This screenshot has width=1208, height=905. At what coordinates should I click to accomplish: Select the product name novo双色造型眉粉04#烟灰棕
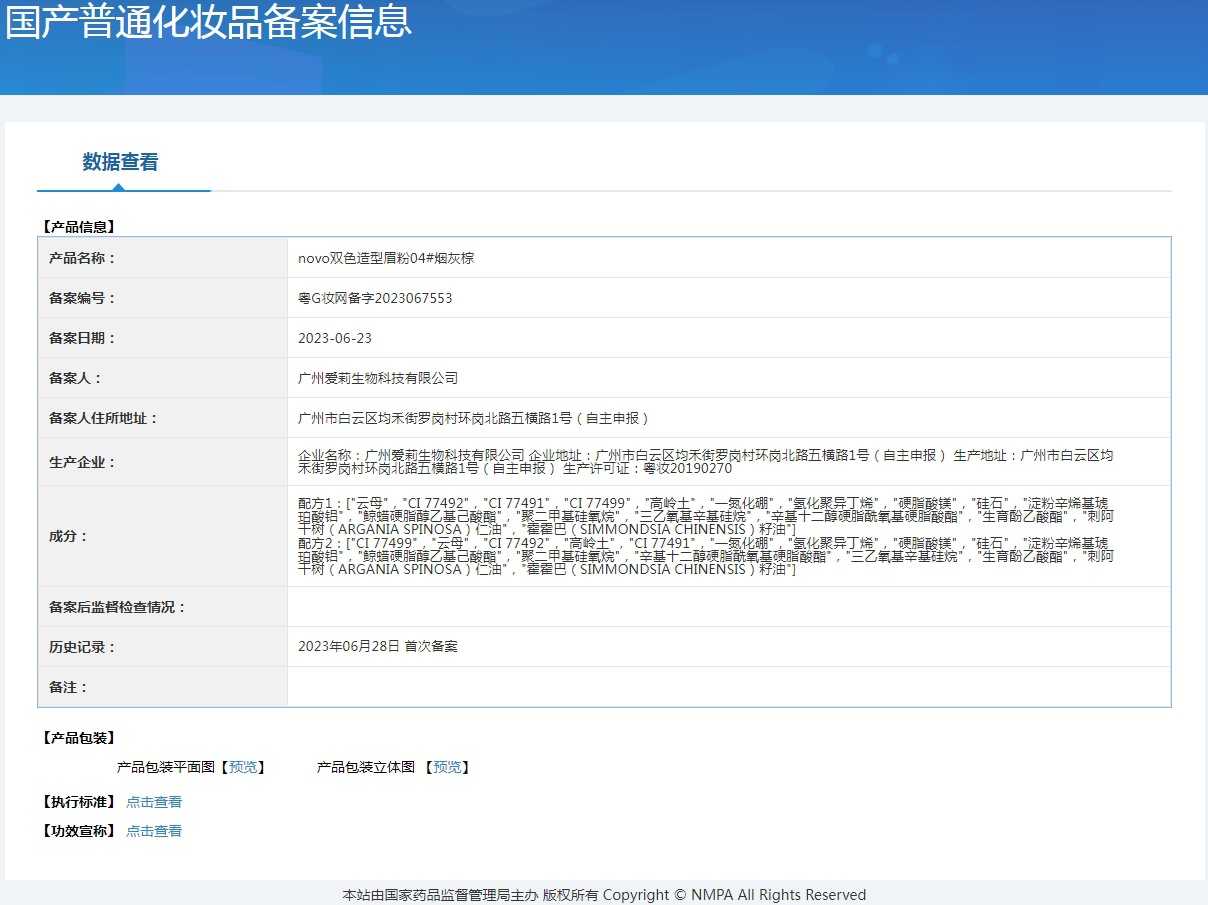[386, 258]
